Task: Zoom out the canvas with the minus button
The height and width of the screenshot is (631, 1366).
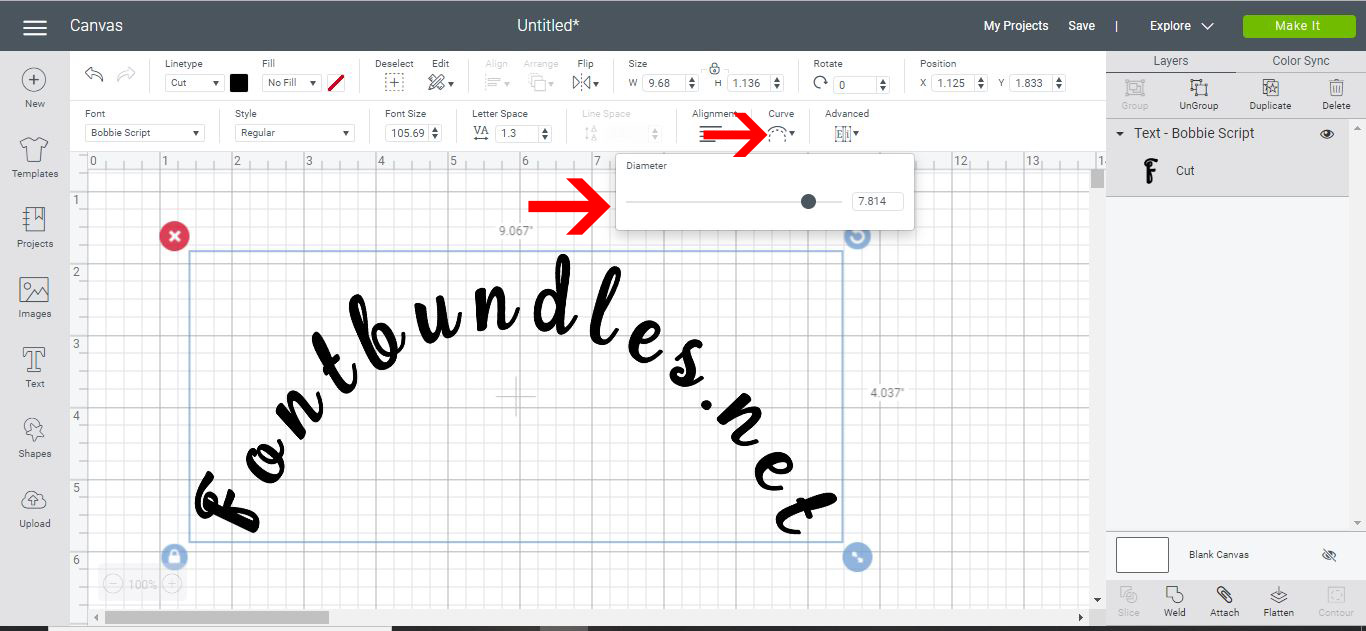Action: (113, 584)
